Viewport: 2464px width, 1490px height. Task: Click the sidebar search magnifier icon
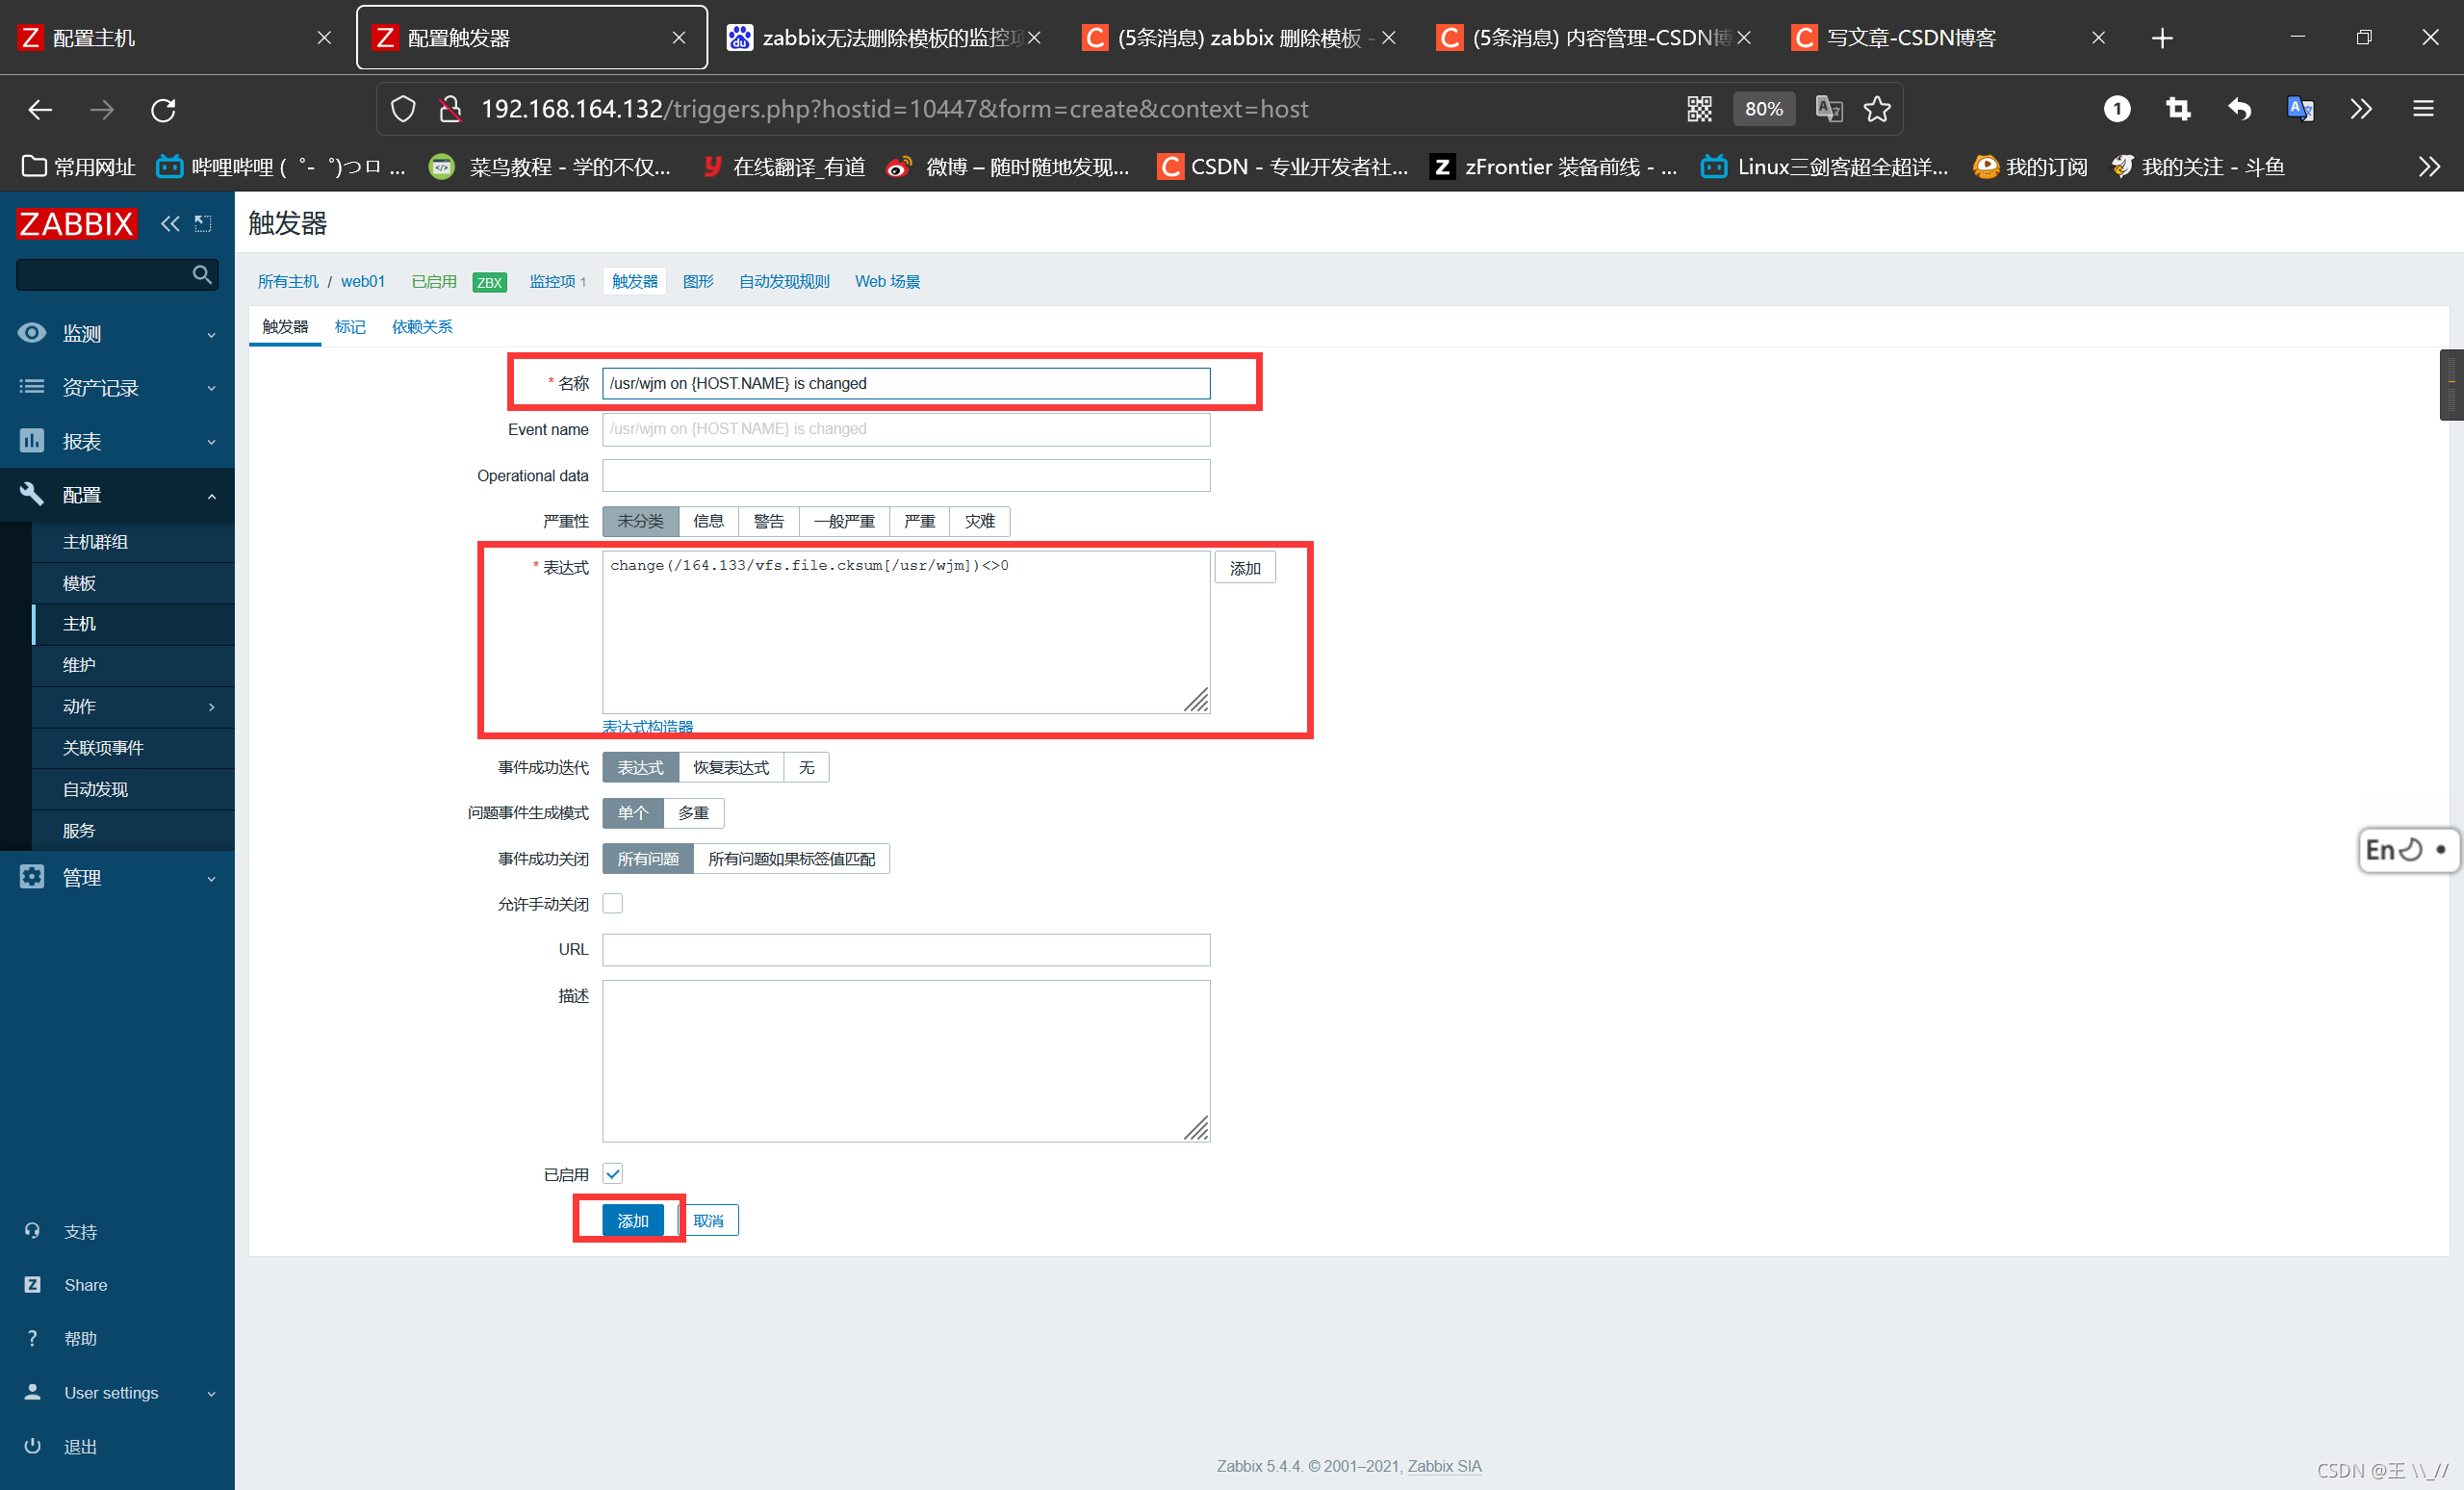point(202,274)
